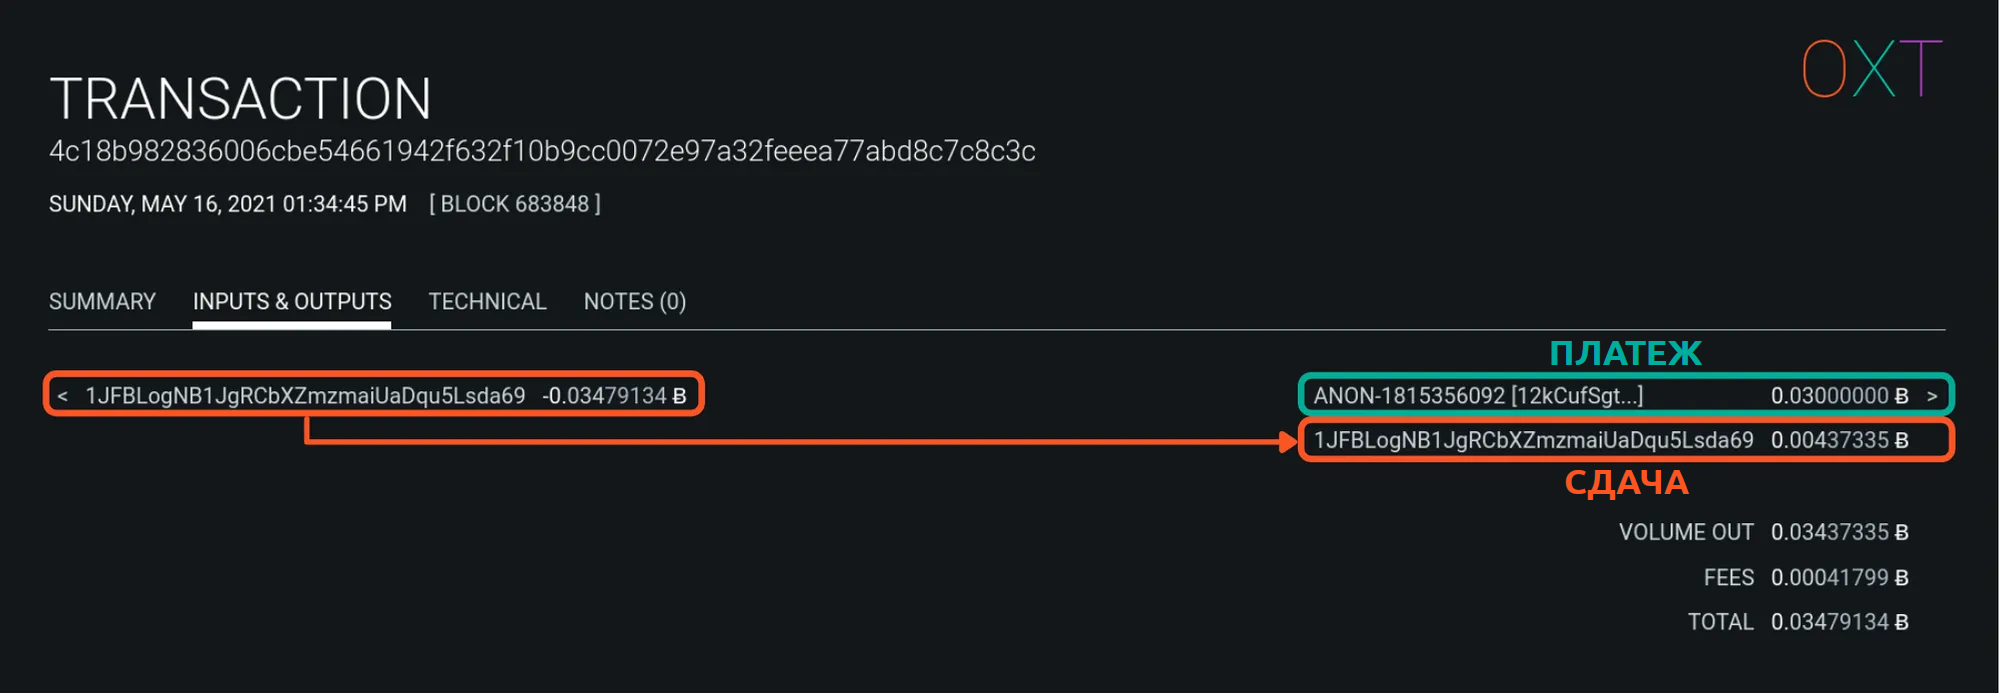
Task: Click the TRANSACTION heading
Action: point(240,99)
